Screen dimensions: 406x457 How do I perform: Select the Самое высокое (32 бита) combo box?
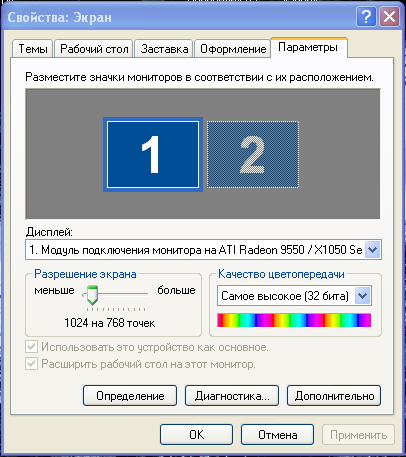point(294,296)
